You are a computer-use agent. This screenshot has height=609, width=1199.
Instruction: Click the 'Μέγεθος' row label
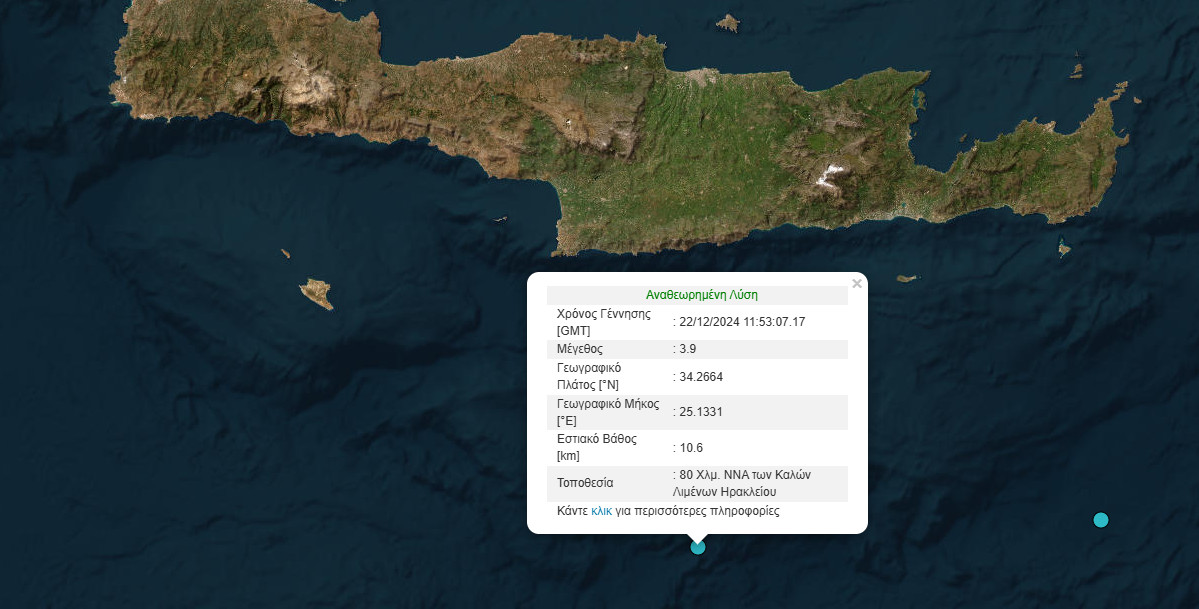tap(580, 349)
